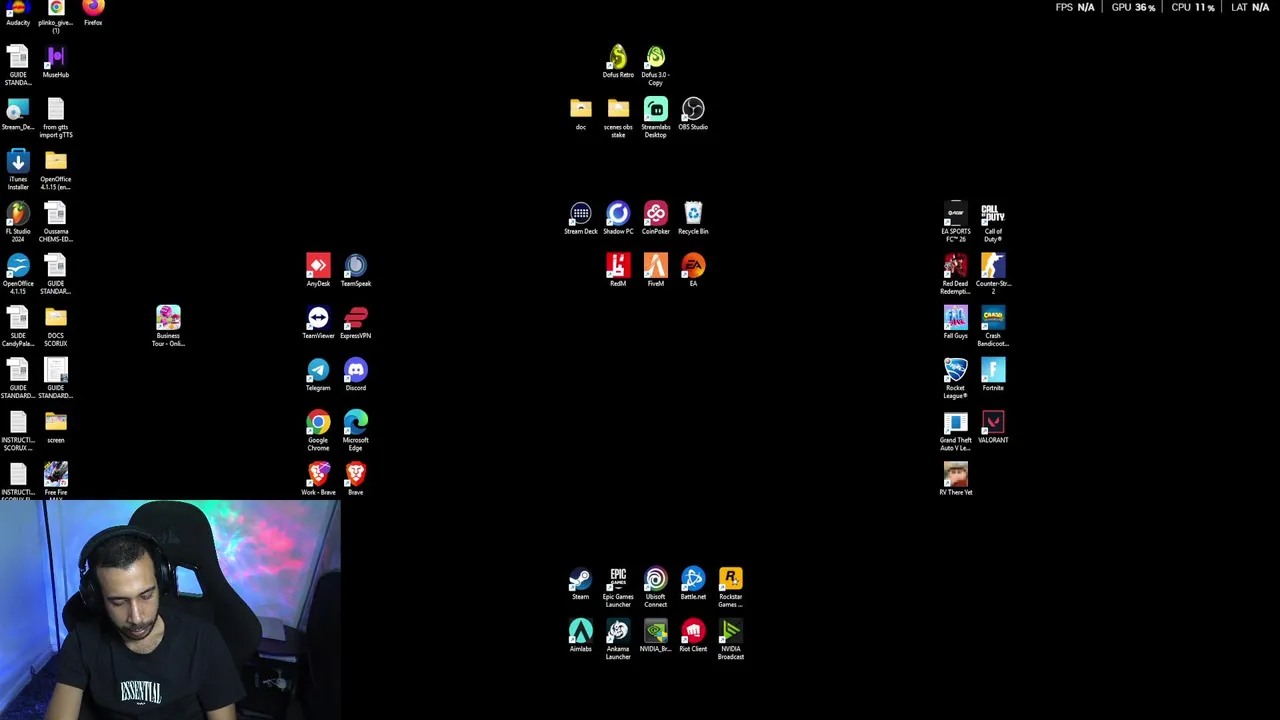Image resolution: width=1280 pixels, height=720 pixels.
Task: Launch NVIDIA Broadcast
Action: tap(730, 639)
